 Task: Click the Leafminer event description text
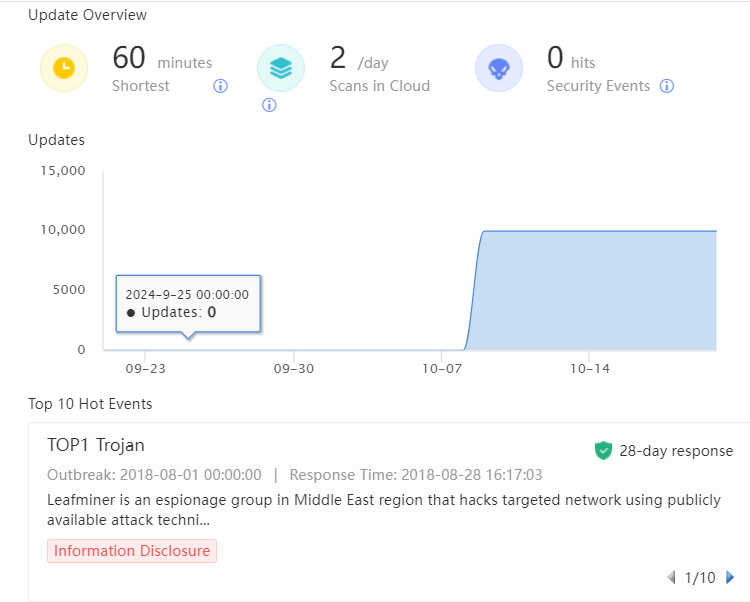click(383, 509)
